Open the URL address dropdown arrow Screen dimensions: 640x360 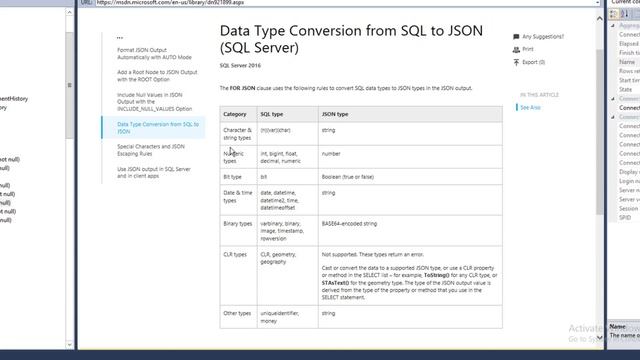click(597, 3)
